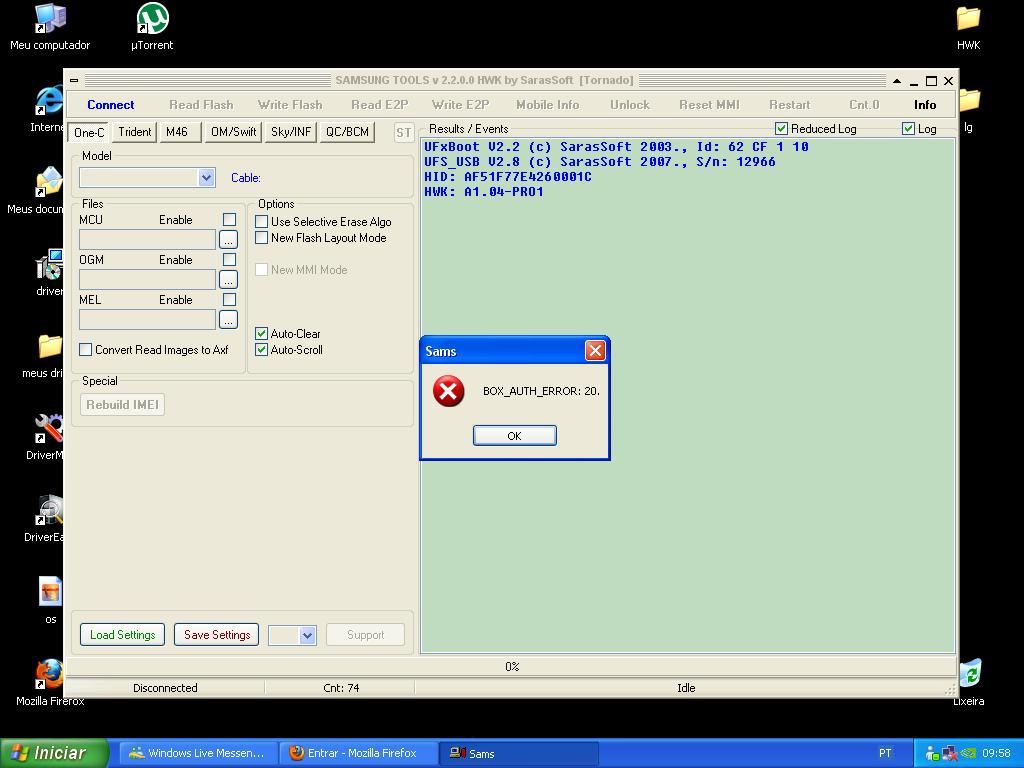The width and height of the screenshot is (1024, 768).
Task: Open the 'lg' folder on desktop
Action: pyautogui.click(x=969, y=109)
